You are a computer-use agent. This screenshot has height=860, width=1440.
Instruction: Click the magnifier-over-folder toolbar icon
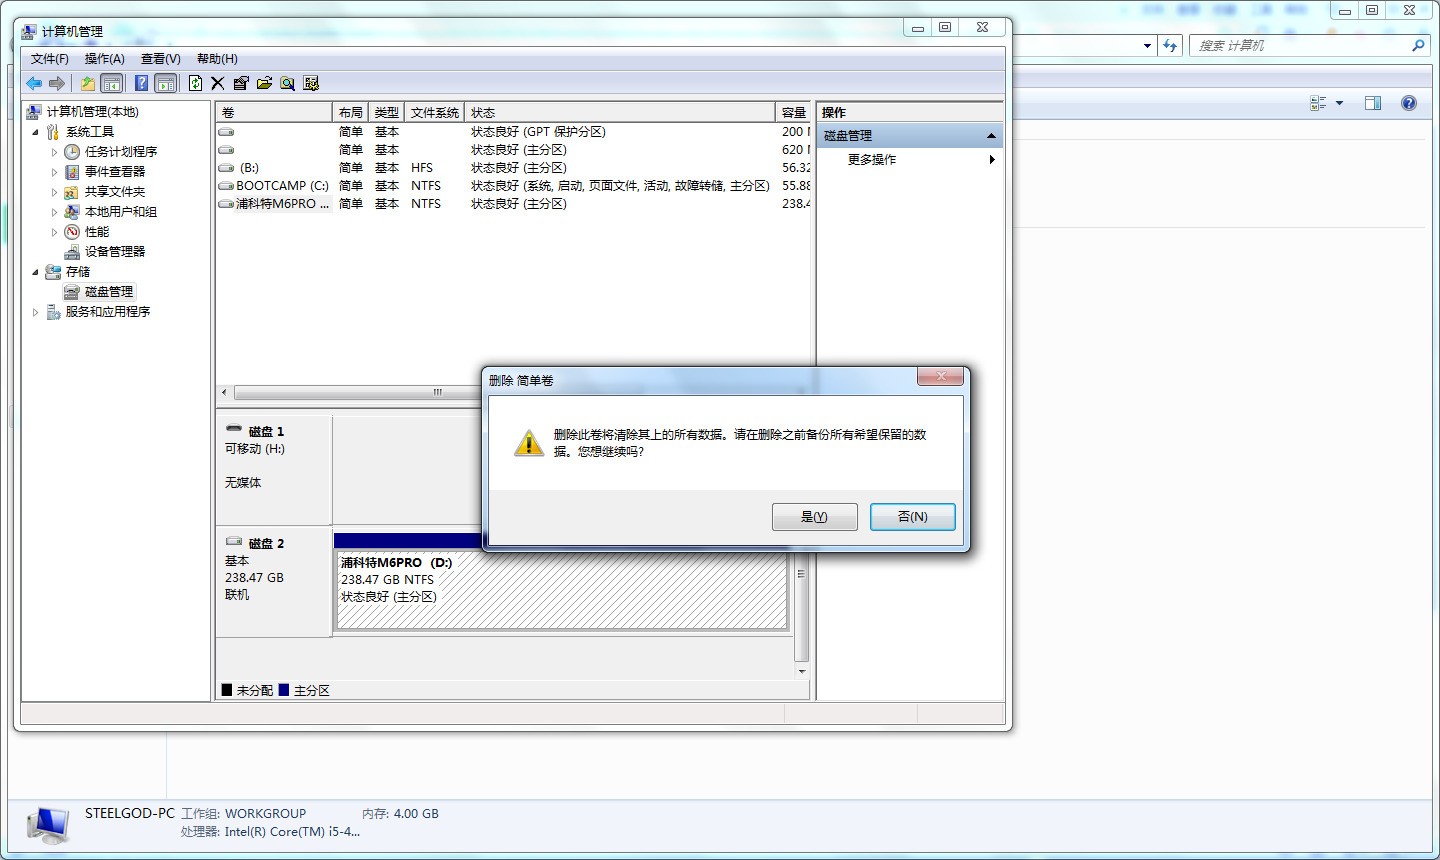[287, 83]
